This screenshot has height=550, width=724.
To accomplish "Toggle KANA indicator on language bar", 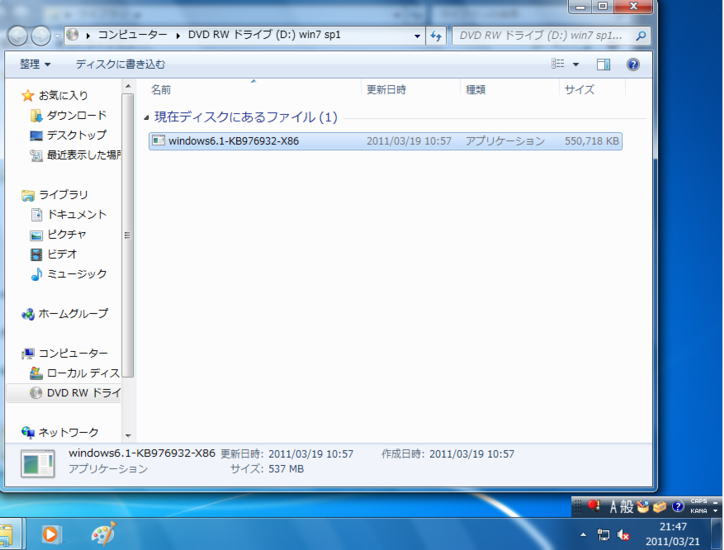I will 699,511.
